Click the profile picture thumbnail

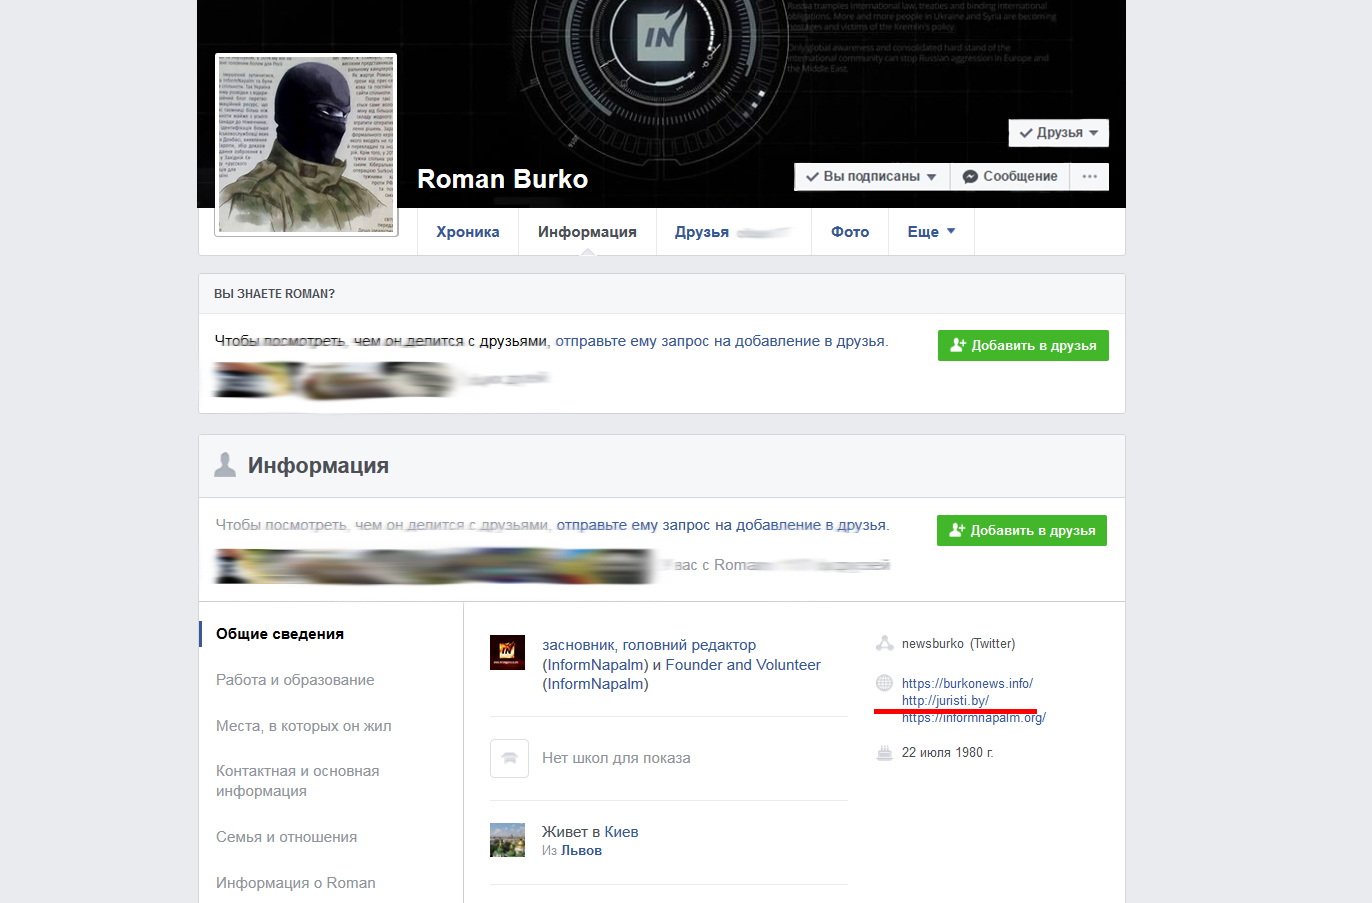coord(306,145)
